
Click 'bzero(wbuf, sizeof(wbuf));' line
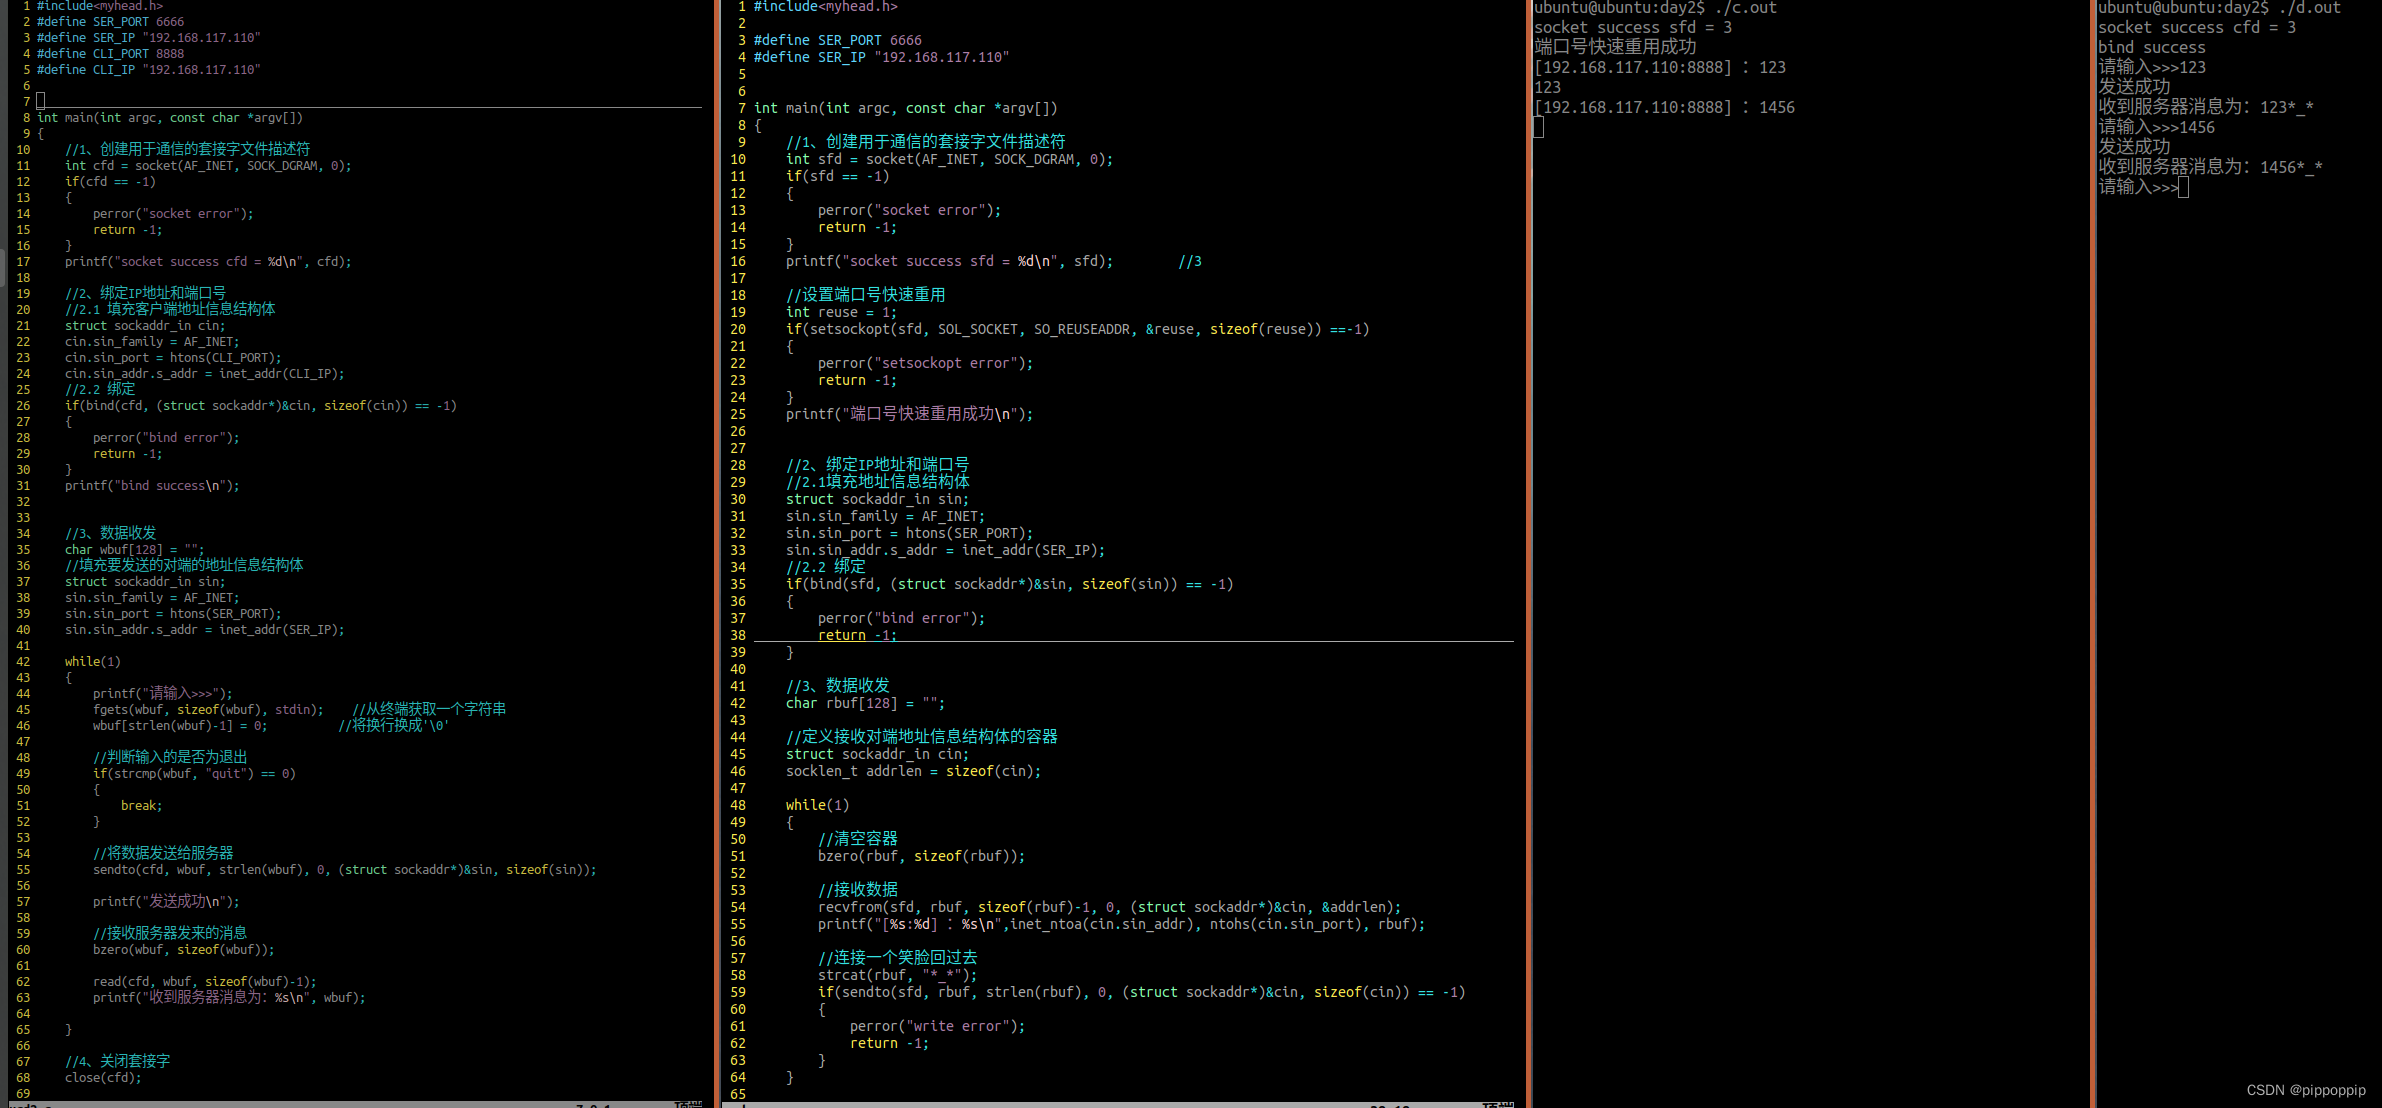coord(183,950)
